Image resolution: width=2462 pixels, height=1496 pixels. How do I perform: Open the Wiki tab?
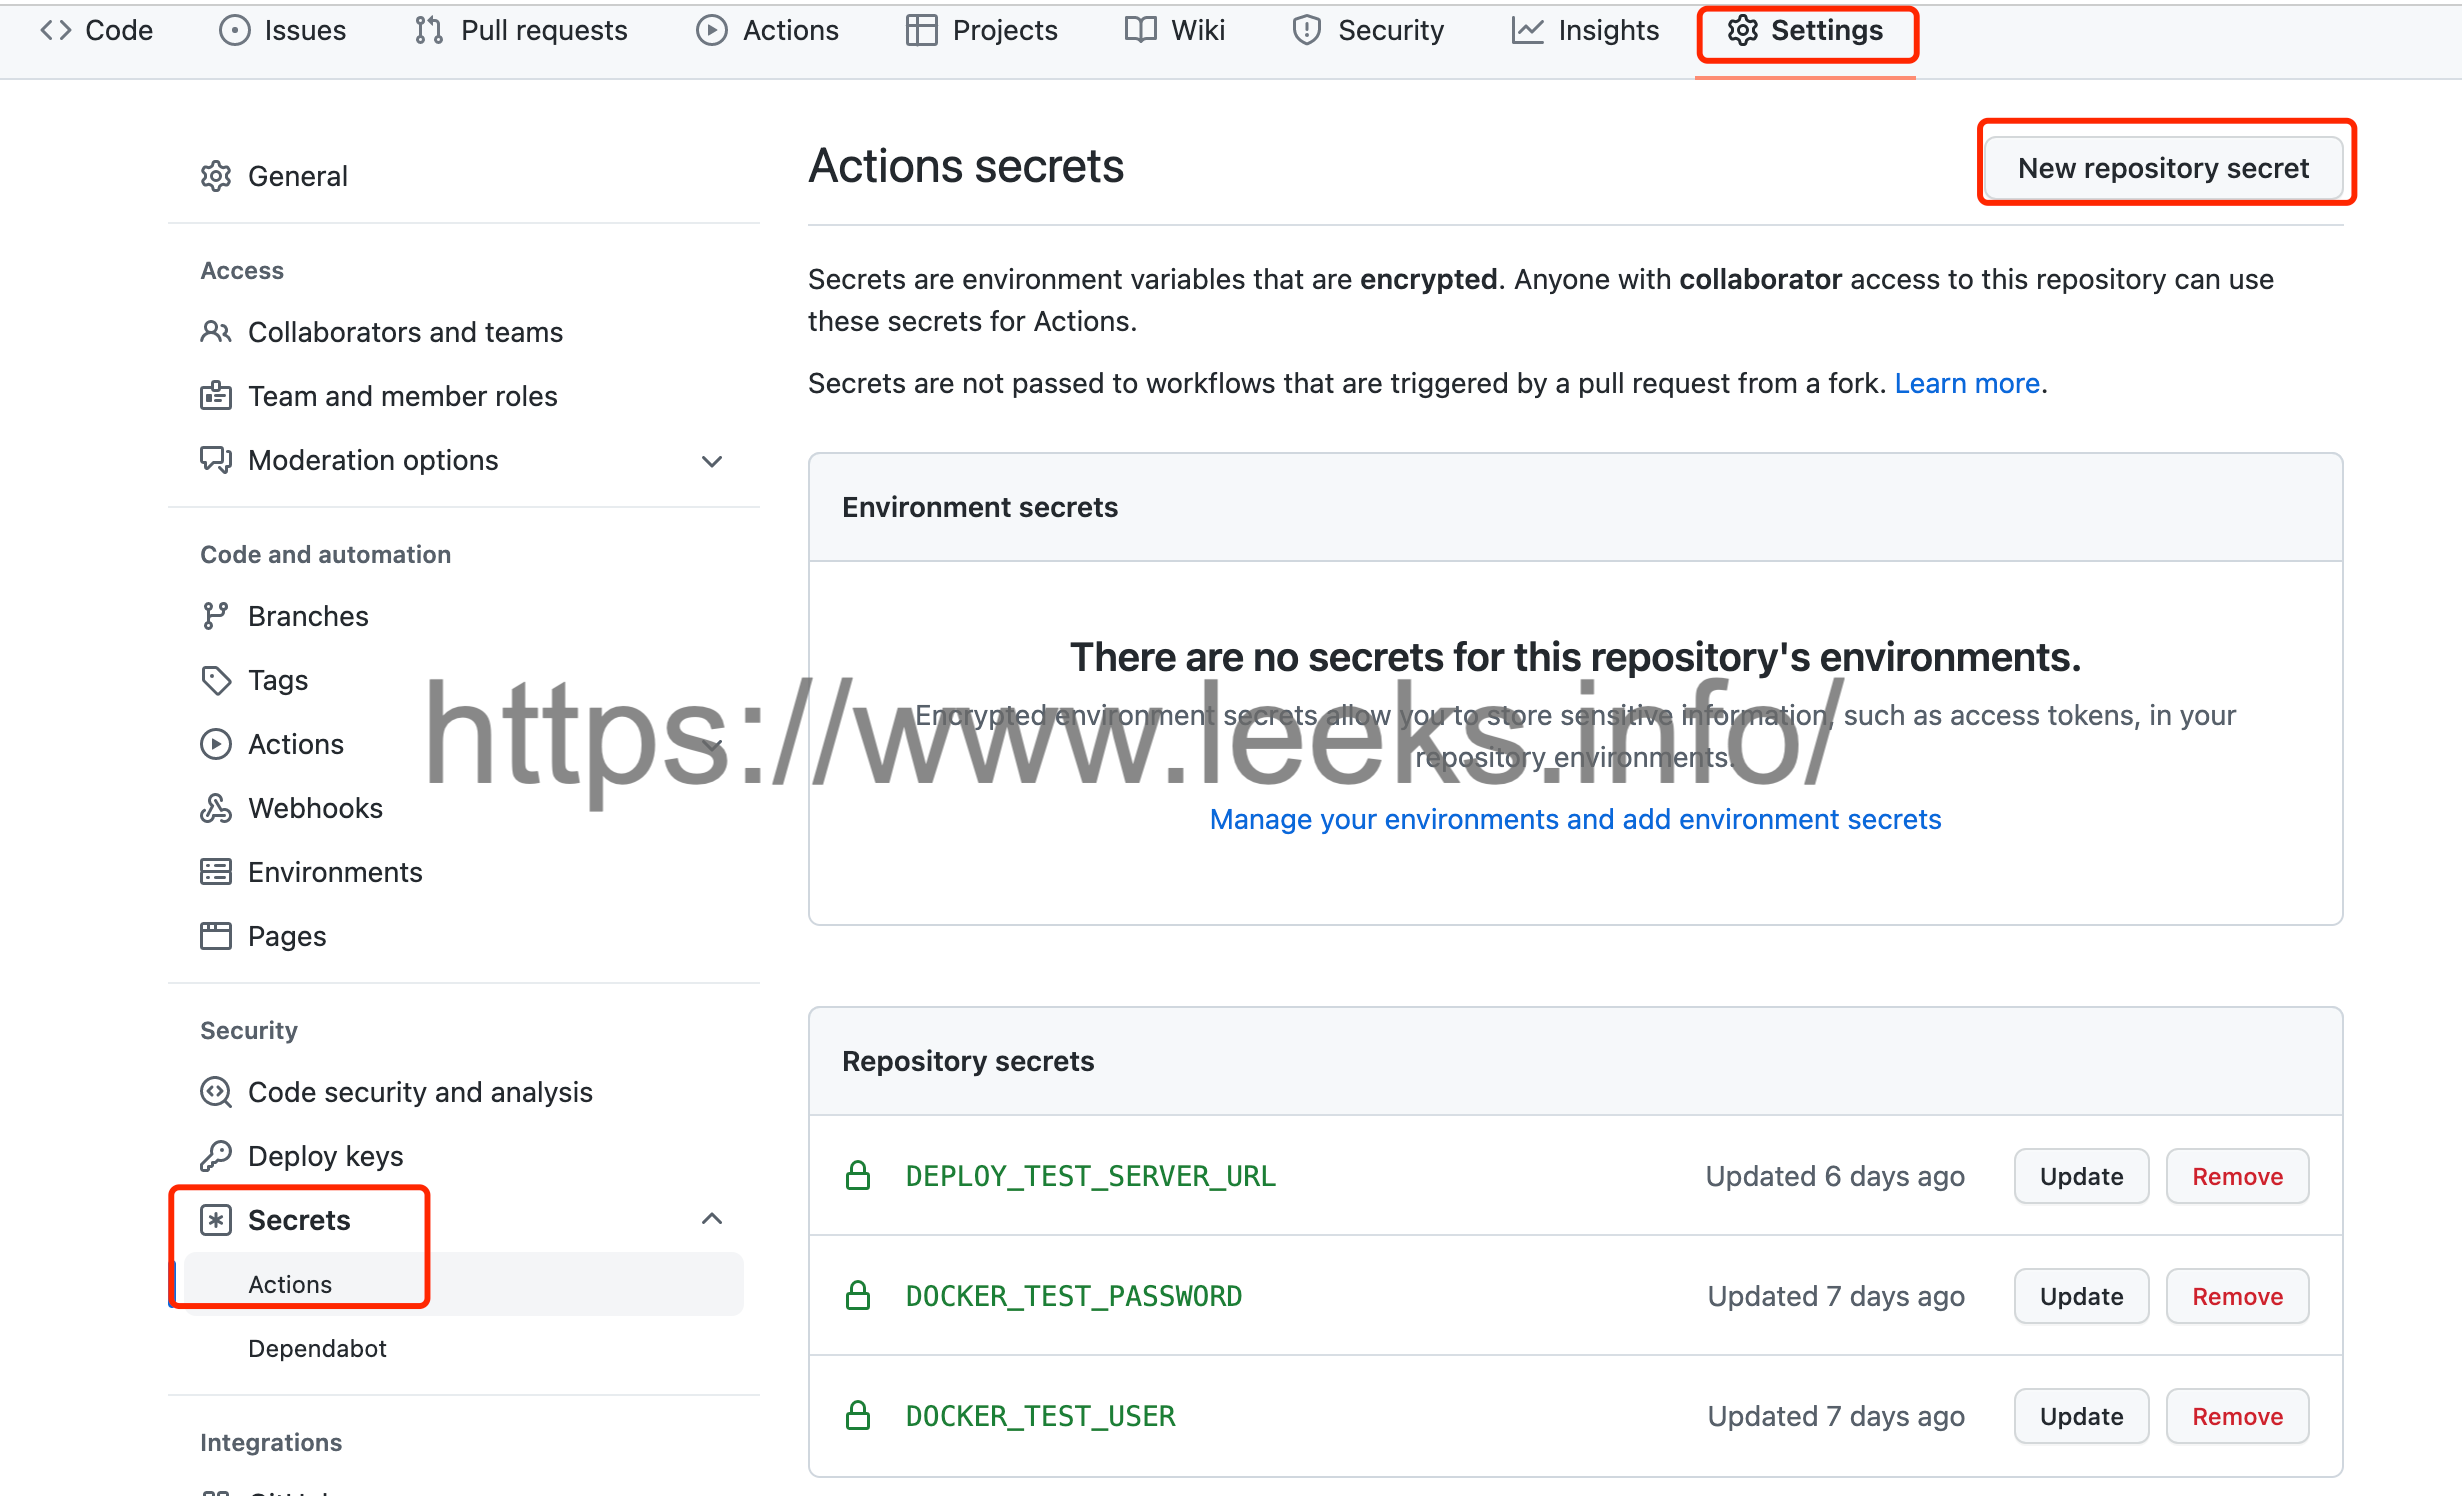(1176, 30)
